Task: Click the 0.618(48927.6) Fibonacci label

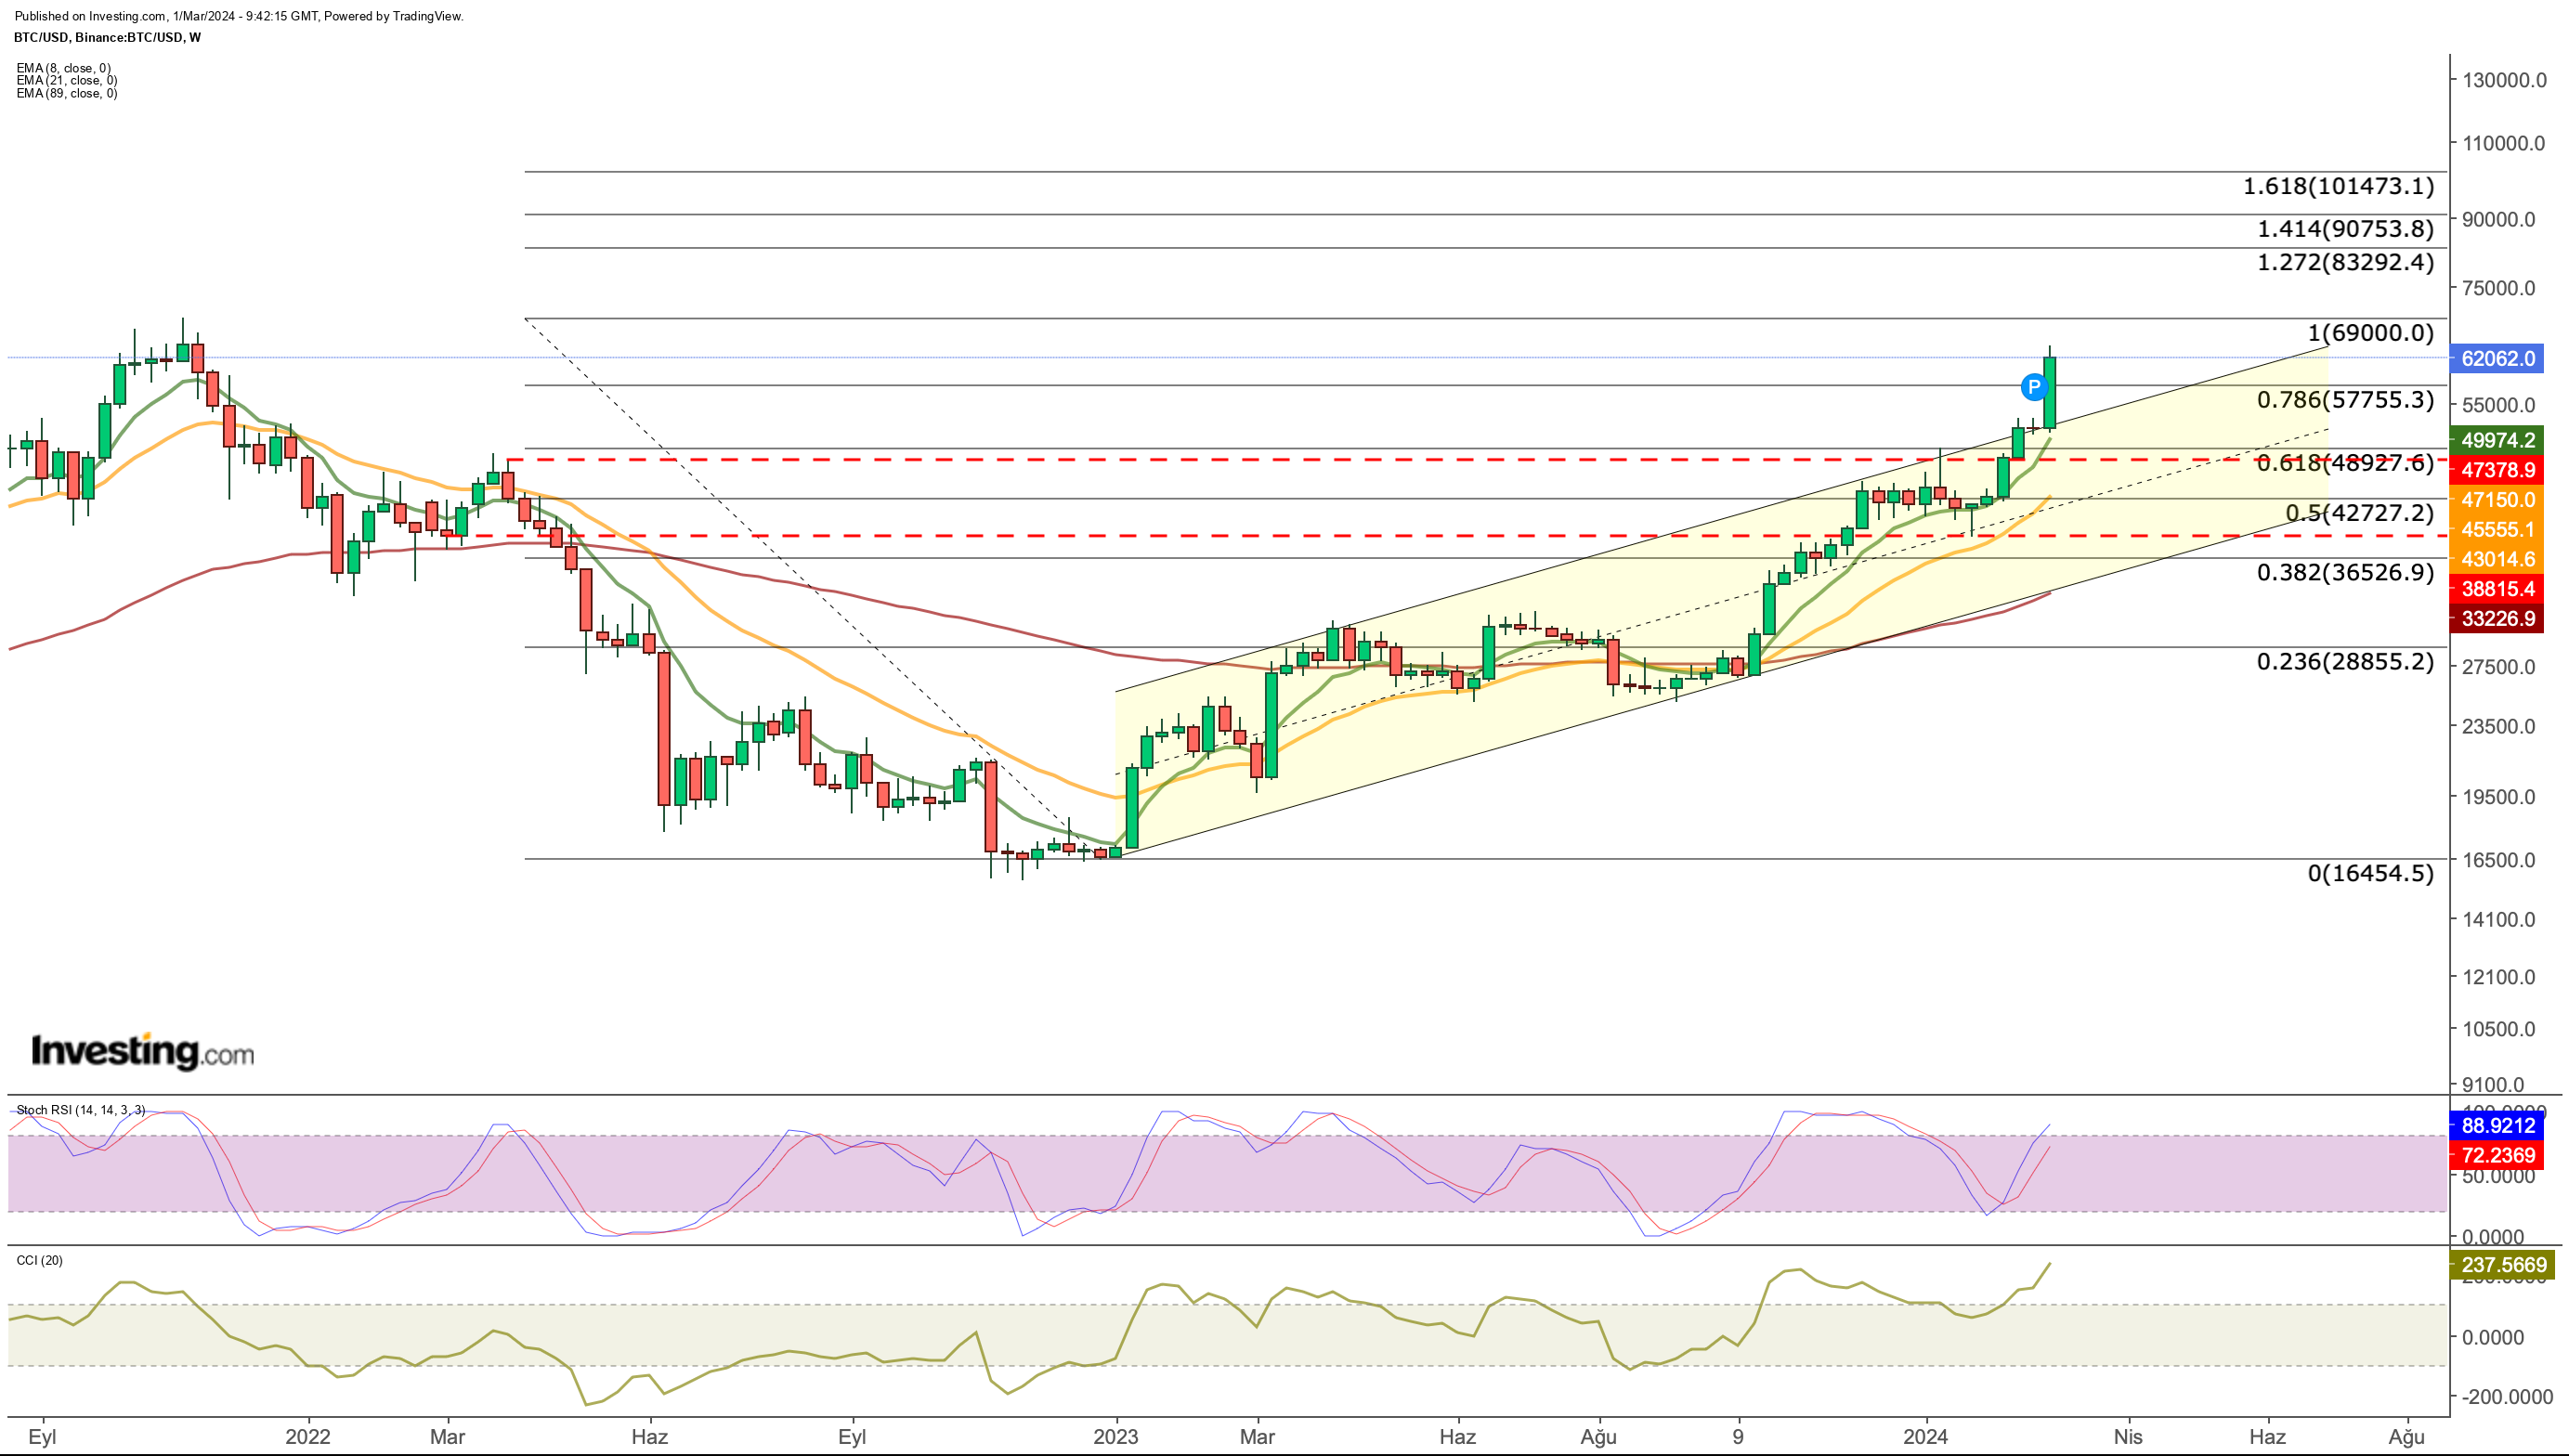Action: 2345,463
